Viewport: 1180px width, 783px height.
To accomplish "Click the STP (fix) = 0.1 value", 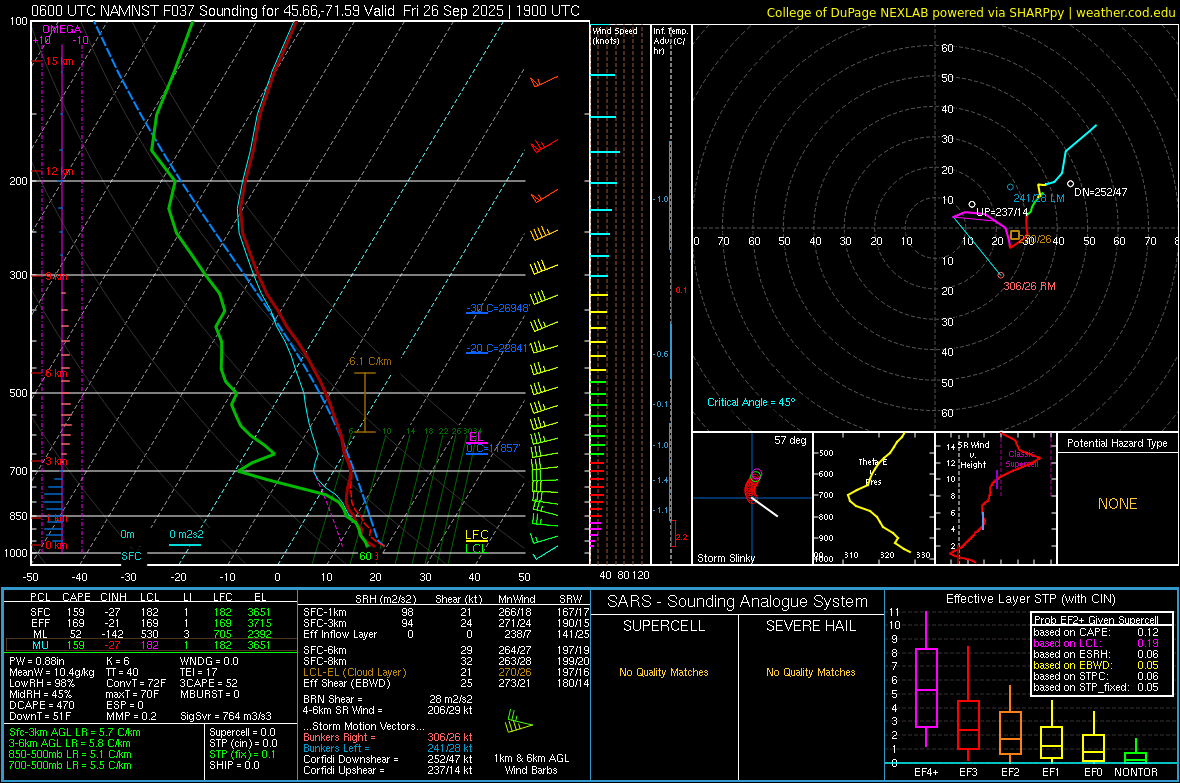I will [x=242, y=754].
